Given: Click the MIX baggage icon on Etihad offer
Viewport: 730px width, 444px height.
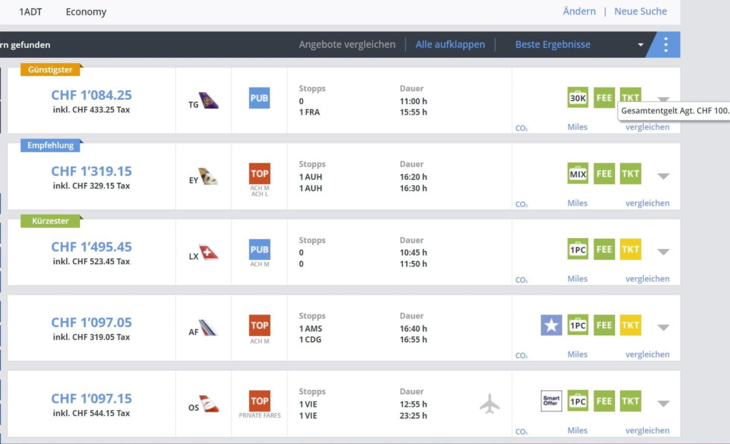Looking at the screenshot, I should [x=578, y=174].
